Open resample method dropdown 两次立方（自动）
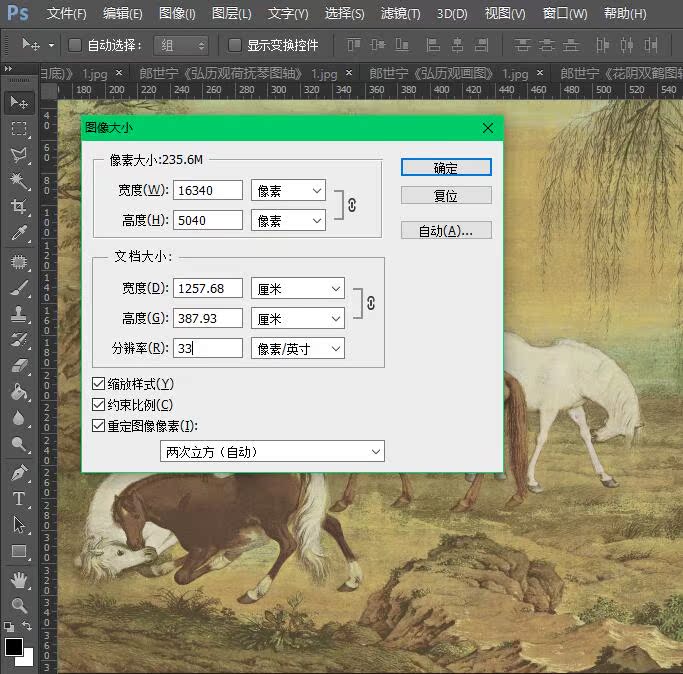This screenshot has height=674, width=683. click(272, 451)
